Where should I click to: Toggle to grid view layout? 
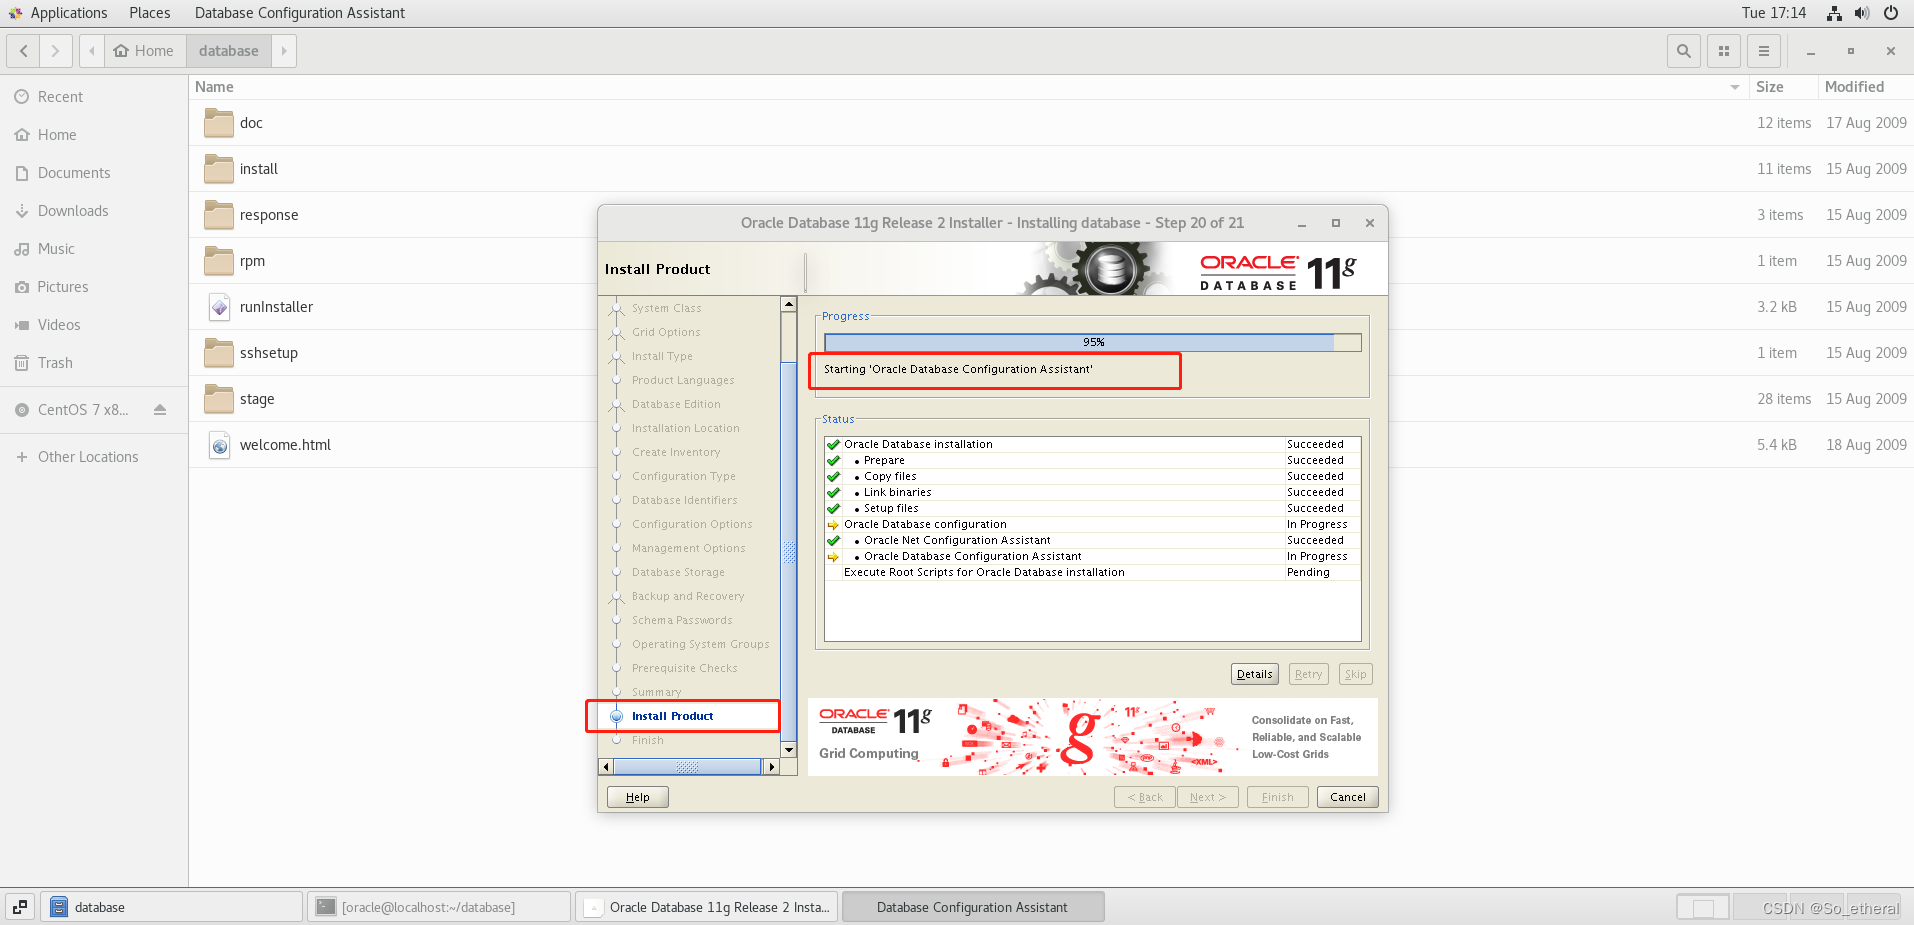[1723, 50]
